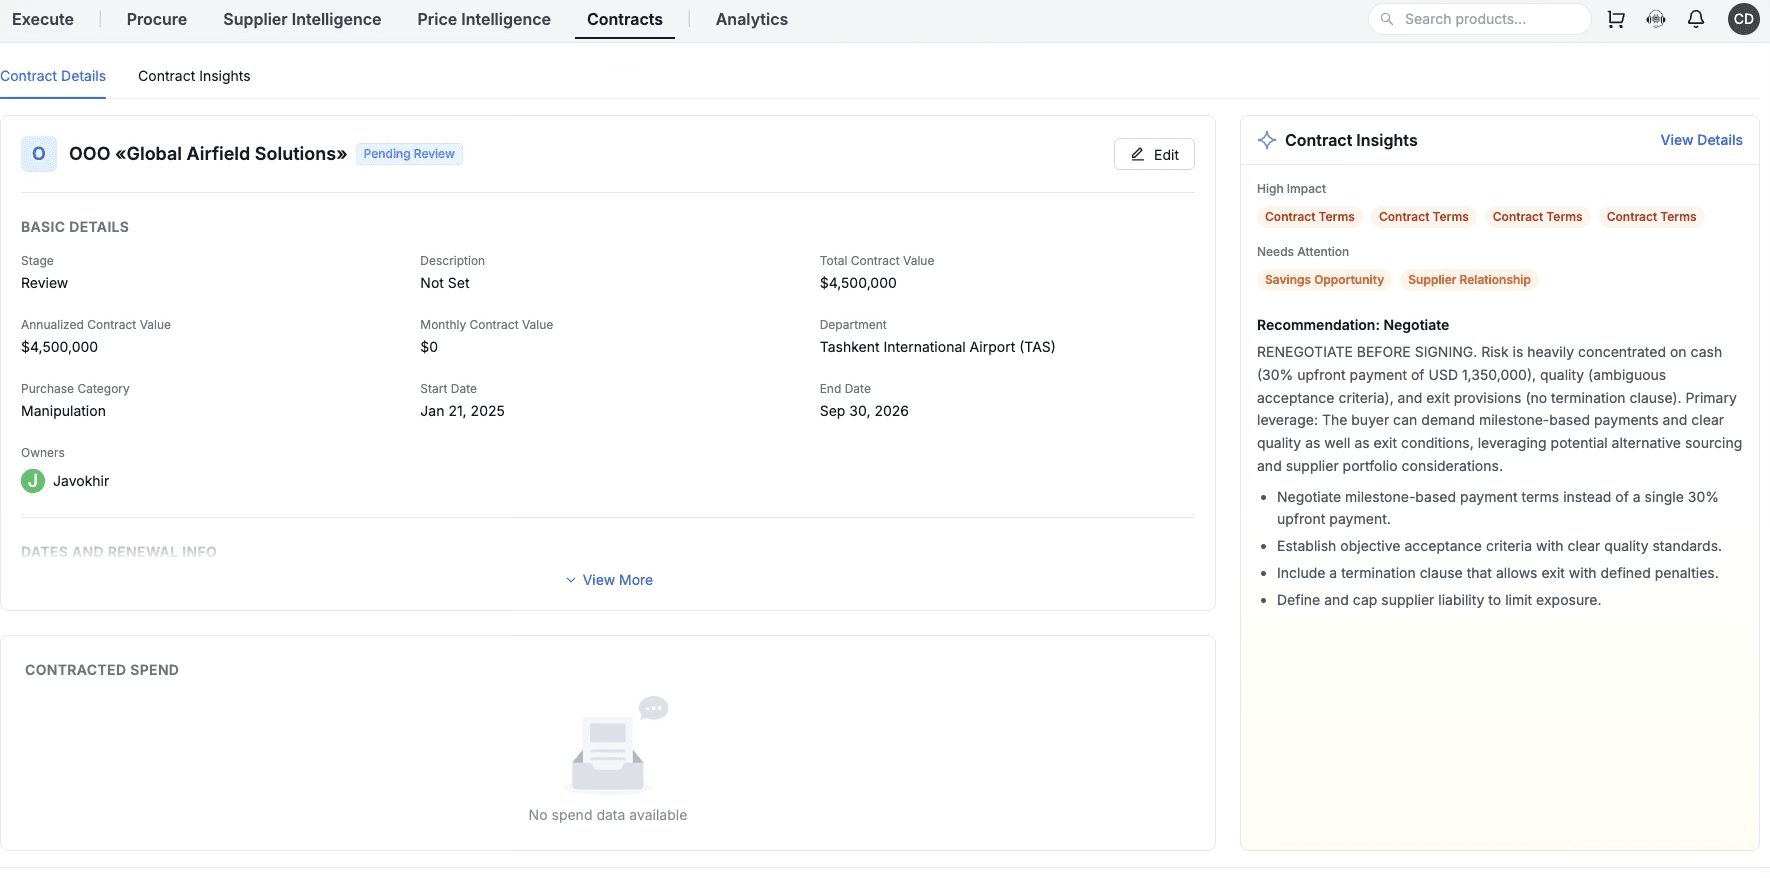The height and width of the screenshot is (878, 1770).
Task: Click the supplier name Global Airfield Solutions
Action: [x=208, y=154]
